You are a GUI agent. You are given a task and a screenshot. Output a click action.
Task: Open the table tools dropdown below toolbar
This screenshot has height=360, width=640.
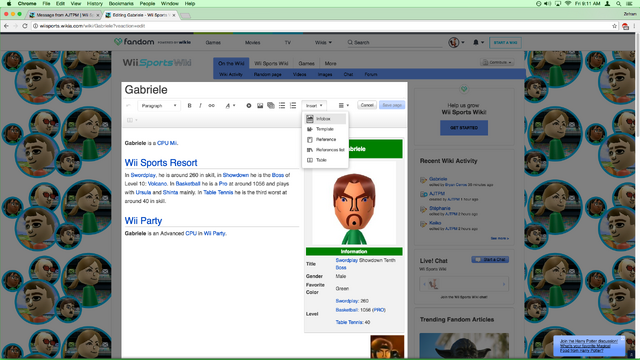click(132, 120)
